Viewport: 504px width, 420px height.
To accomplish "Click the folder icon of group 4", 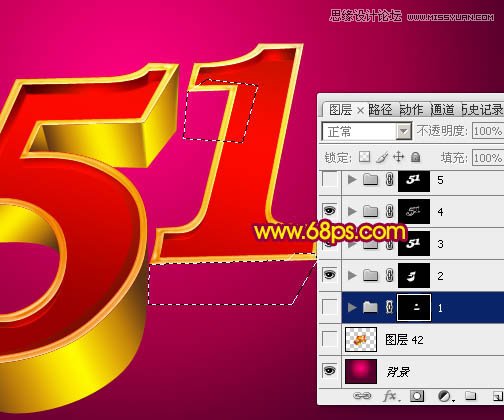I will pyautogui.click(x=370, y=211).
